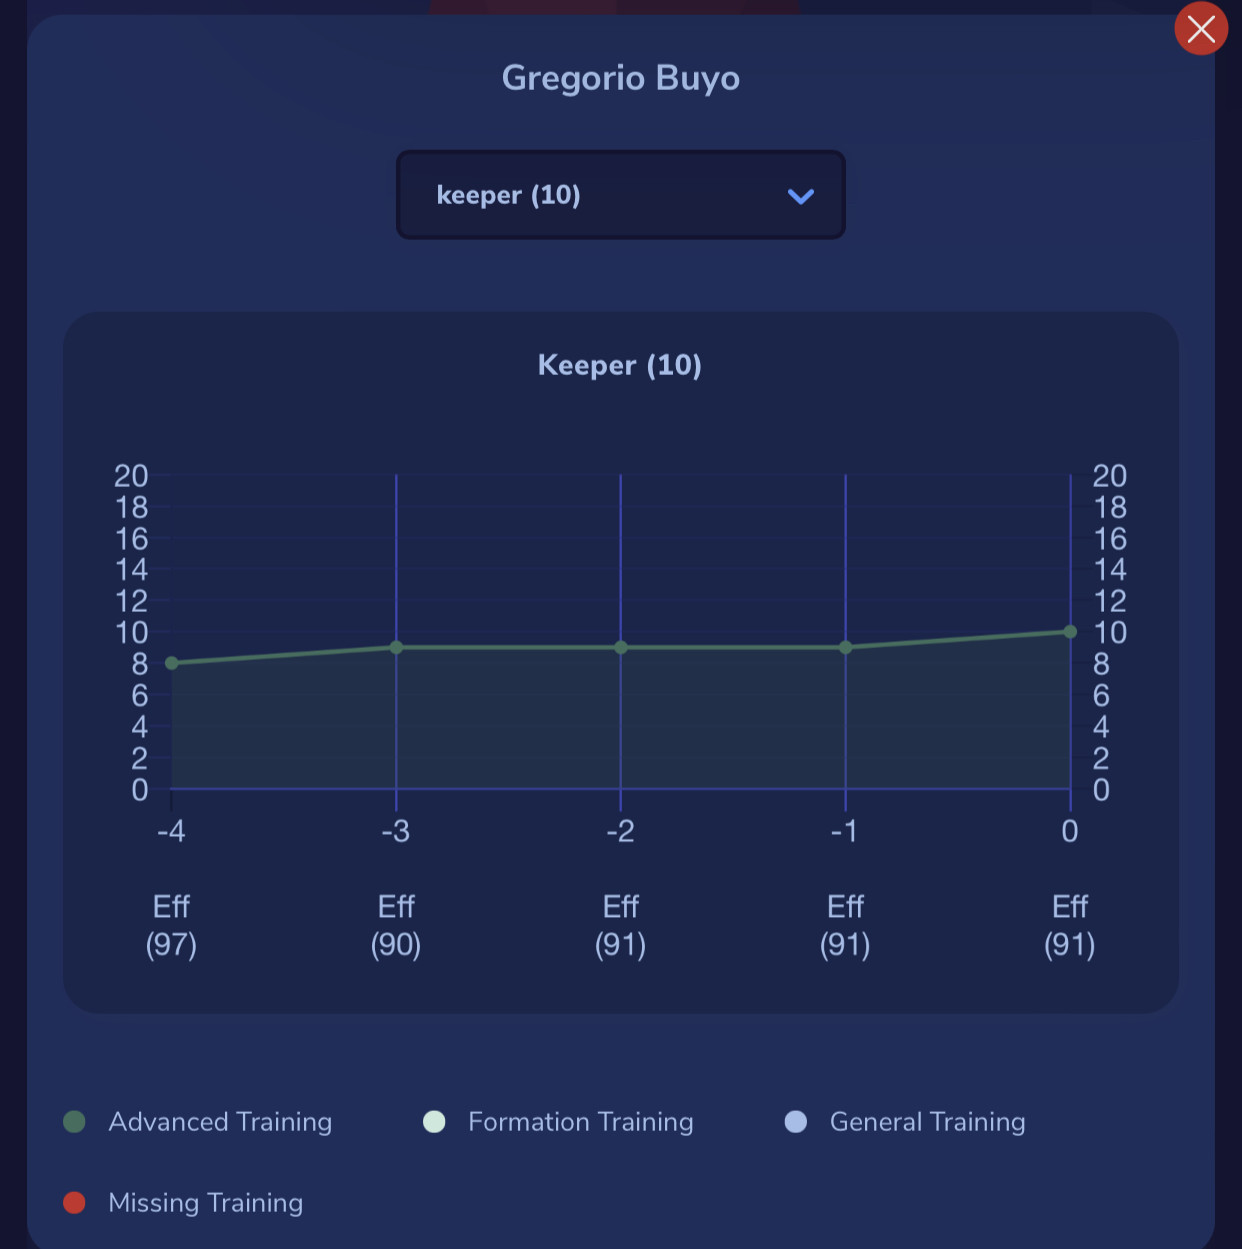Toggle Formation Training legend dot
Image resolution: width=1242 pixels, height=1249 pixels.
coord(434,1122)
